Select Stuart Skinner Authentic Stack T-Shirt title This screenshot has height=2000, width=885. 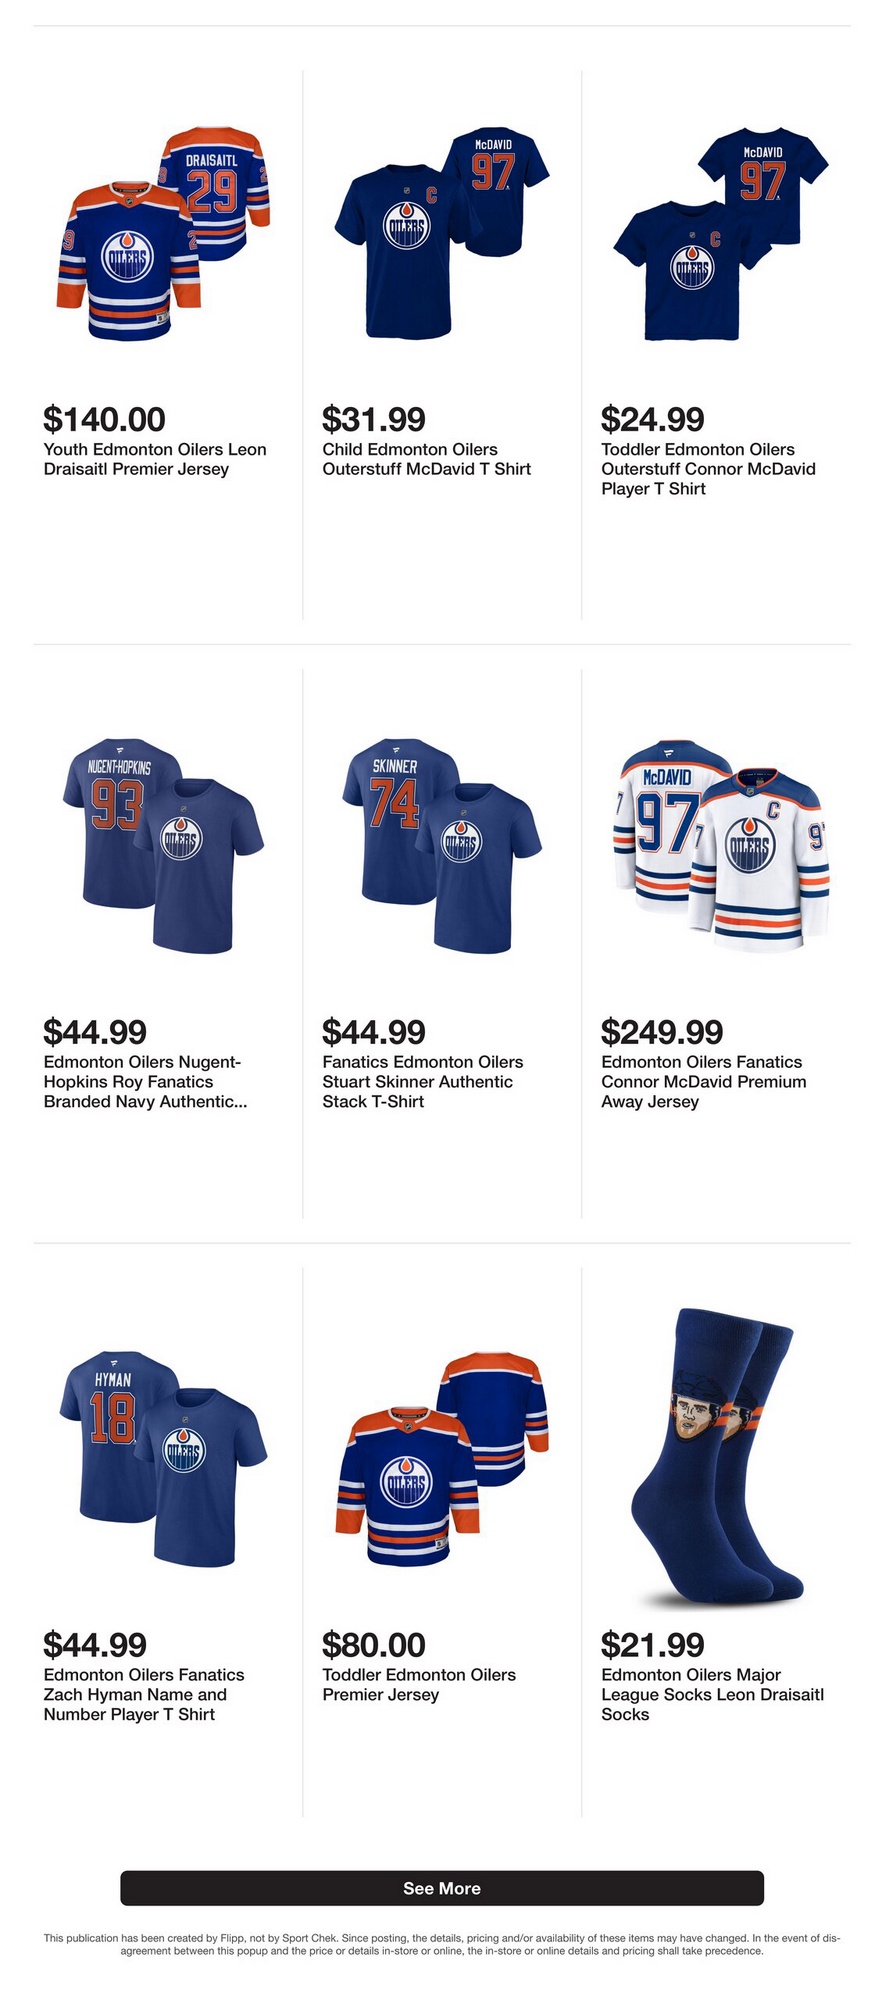[x=422, y=1082]
